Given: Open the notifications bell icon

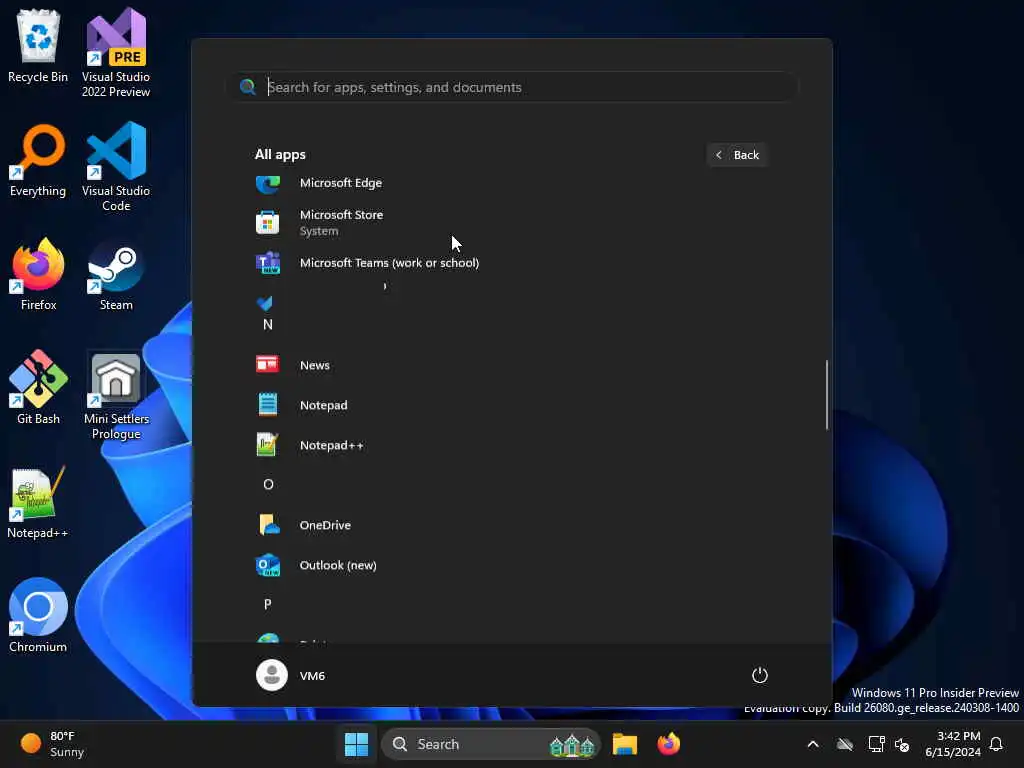Looking at the screenshot, I should (996, 744).
